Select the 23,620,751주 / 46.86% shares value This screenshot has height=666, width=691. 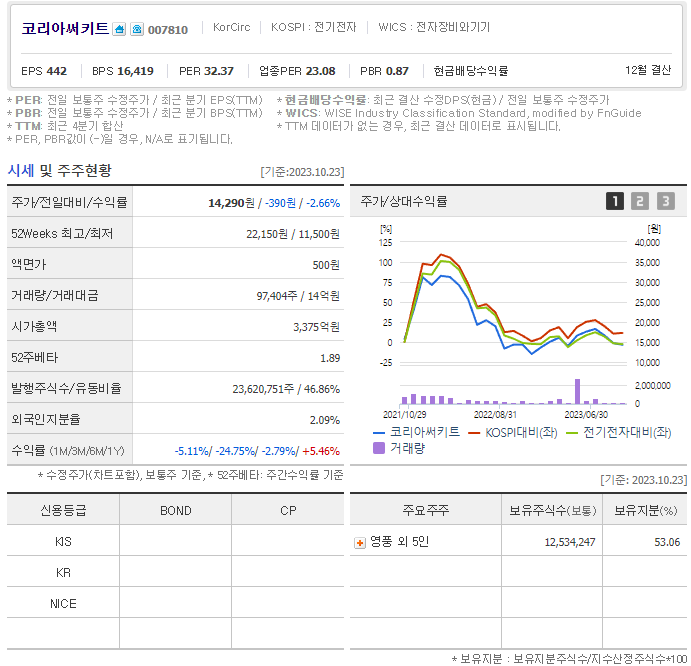point(286,389)
